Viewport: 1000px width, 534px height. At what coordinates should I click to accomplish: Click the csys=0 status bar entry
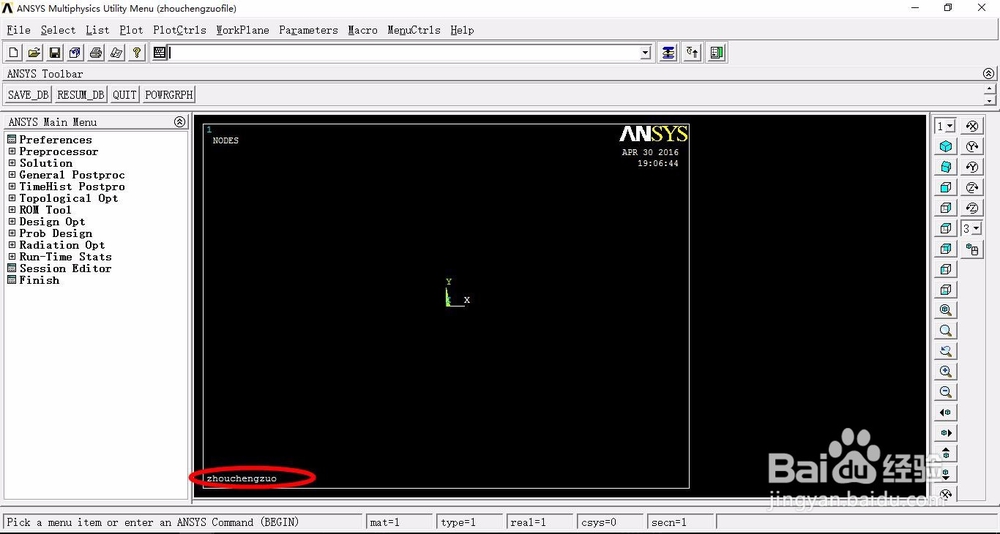(x=610, y=522)
